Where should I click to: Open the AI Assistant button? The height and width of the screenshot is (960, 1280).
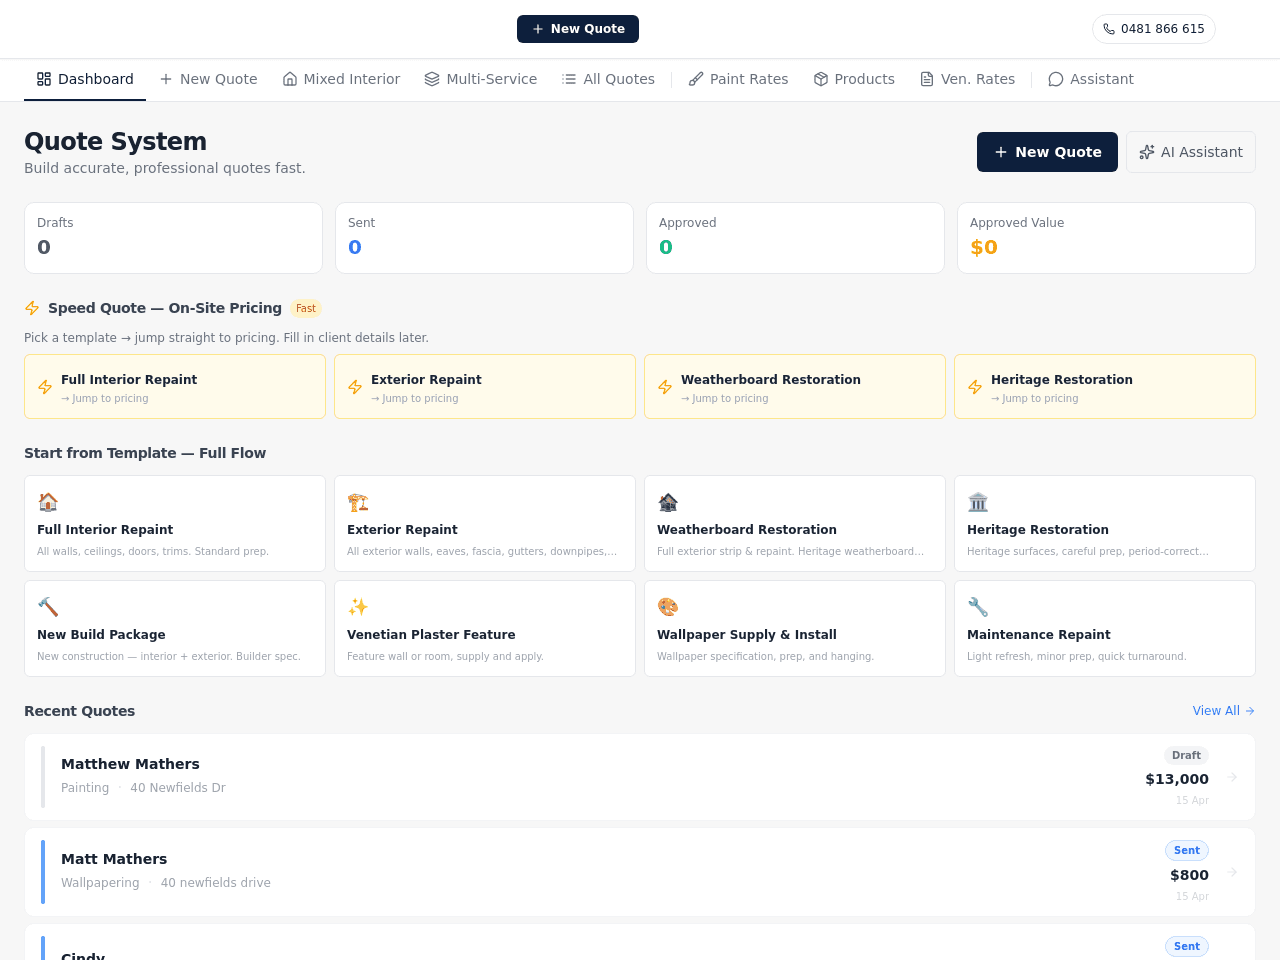(x=1191, y=152)
